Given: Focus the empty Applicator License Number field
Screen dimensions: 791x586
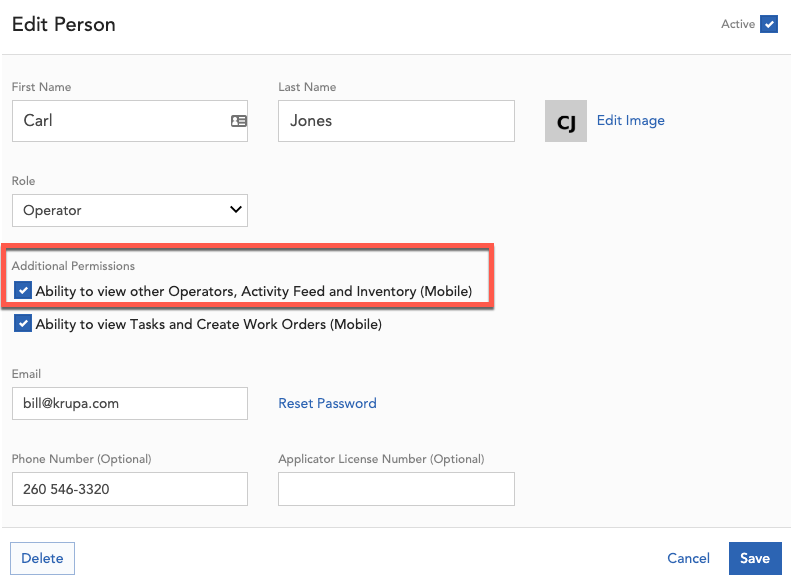Looking at the screenshot, I should [x=396, y=489].
